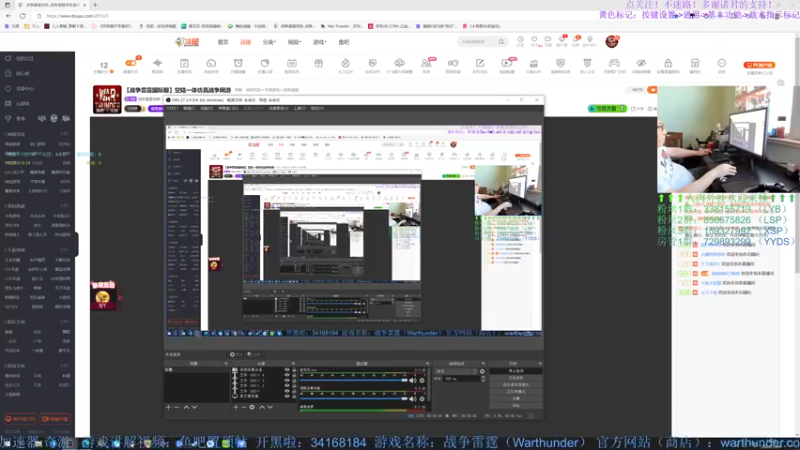Viewport: 800px width, 450px height.
Task: Open the pencil edit icon in streamer toolbar
Action: (480, 63)
